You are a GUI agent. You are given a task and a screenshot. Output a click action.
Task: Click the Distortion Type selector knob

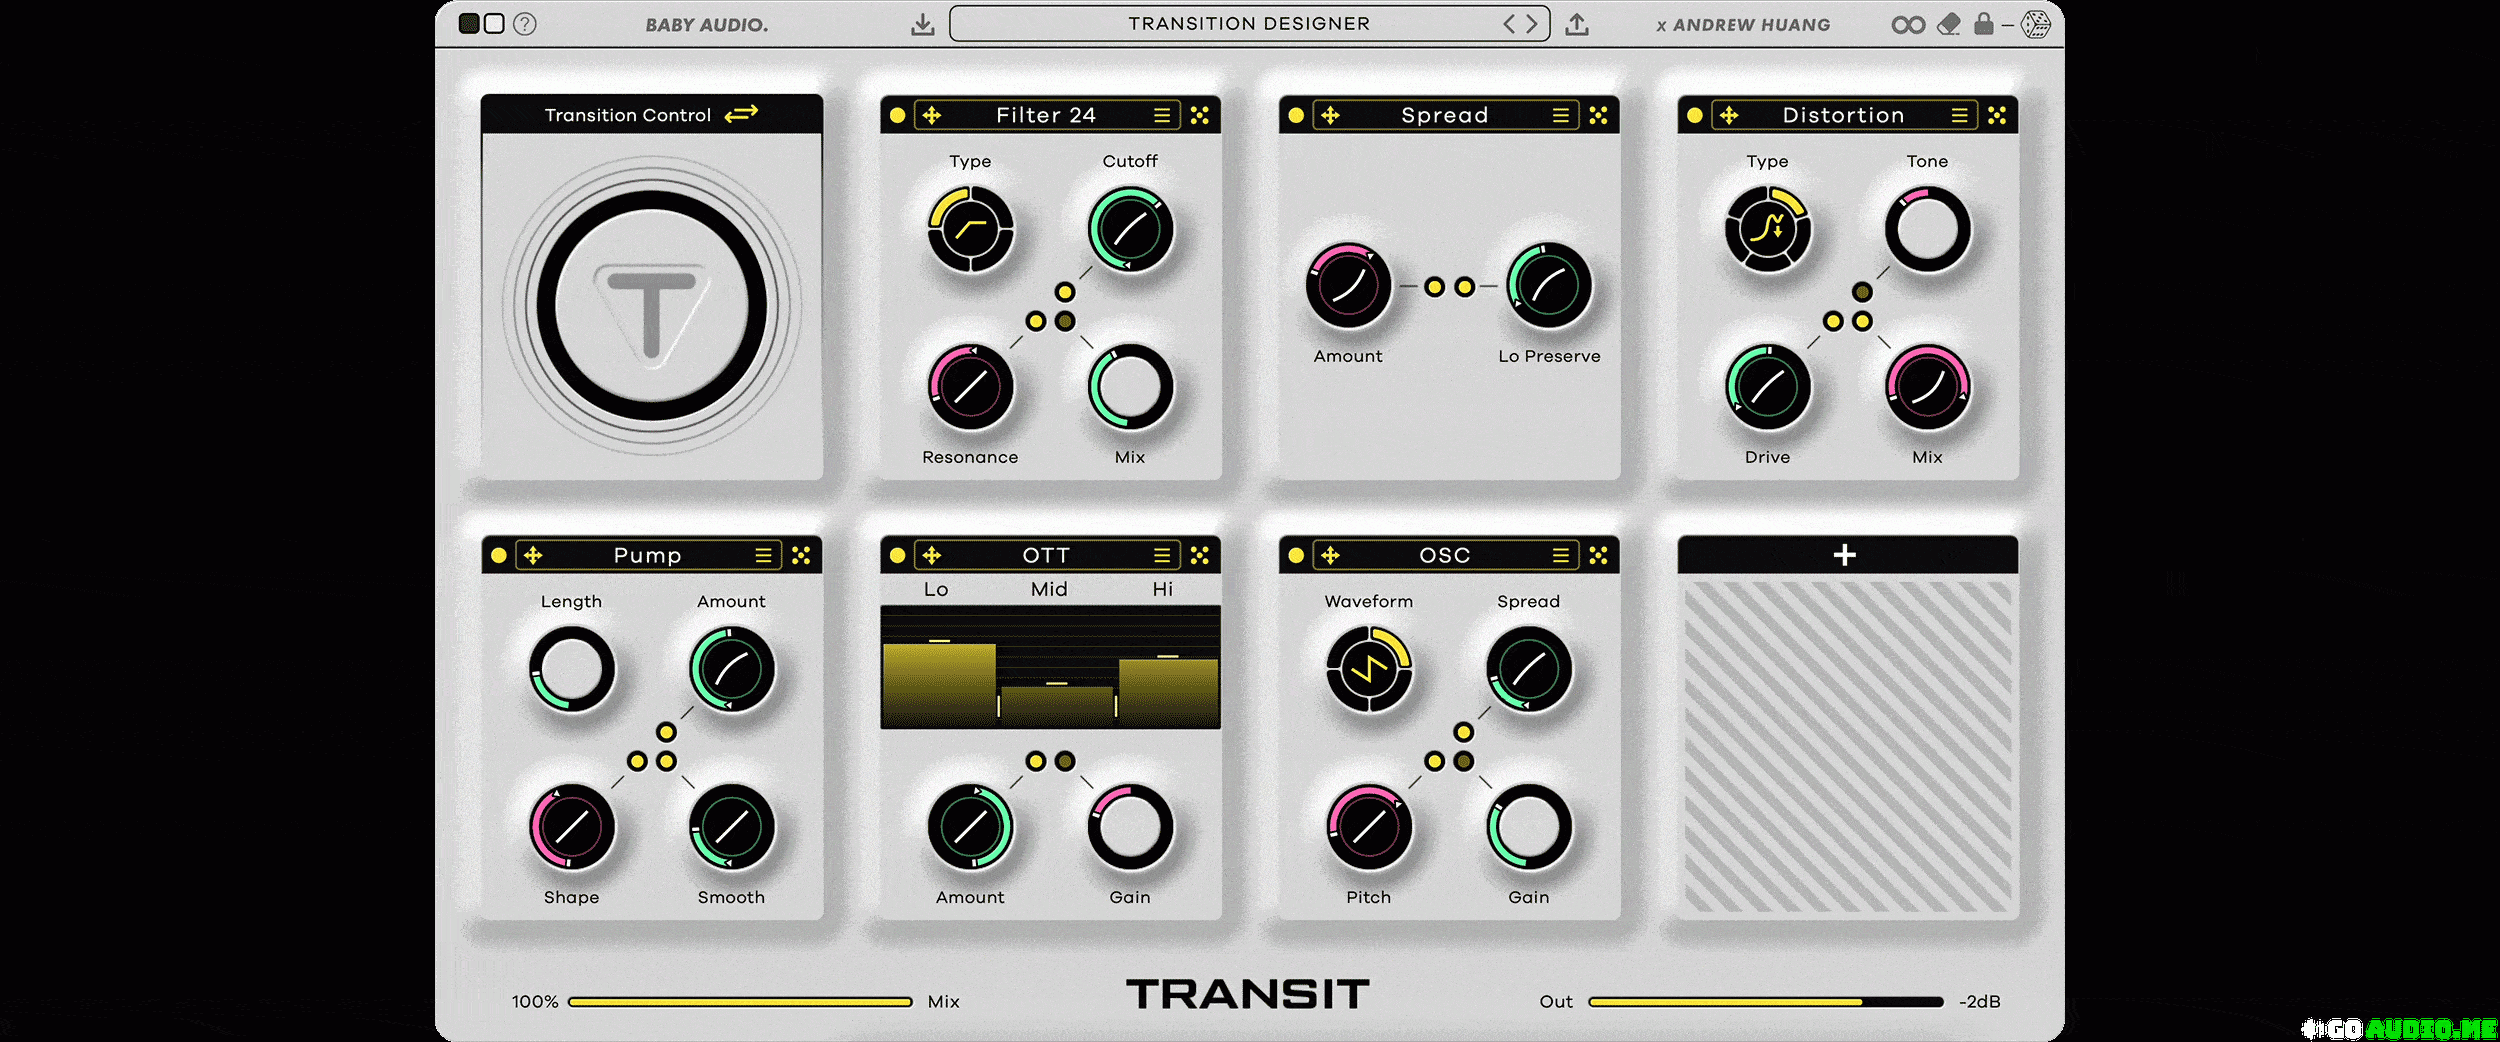1768,229
